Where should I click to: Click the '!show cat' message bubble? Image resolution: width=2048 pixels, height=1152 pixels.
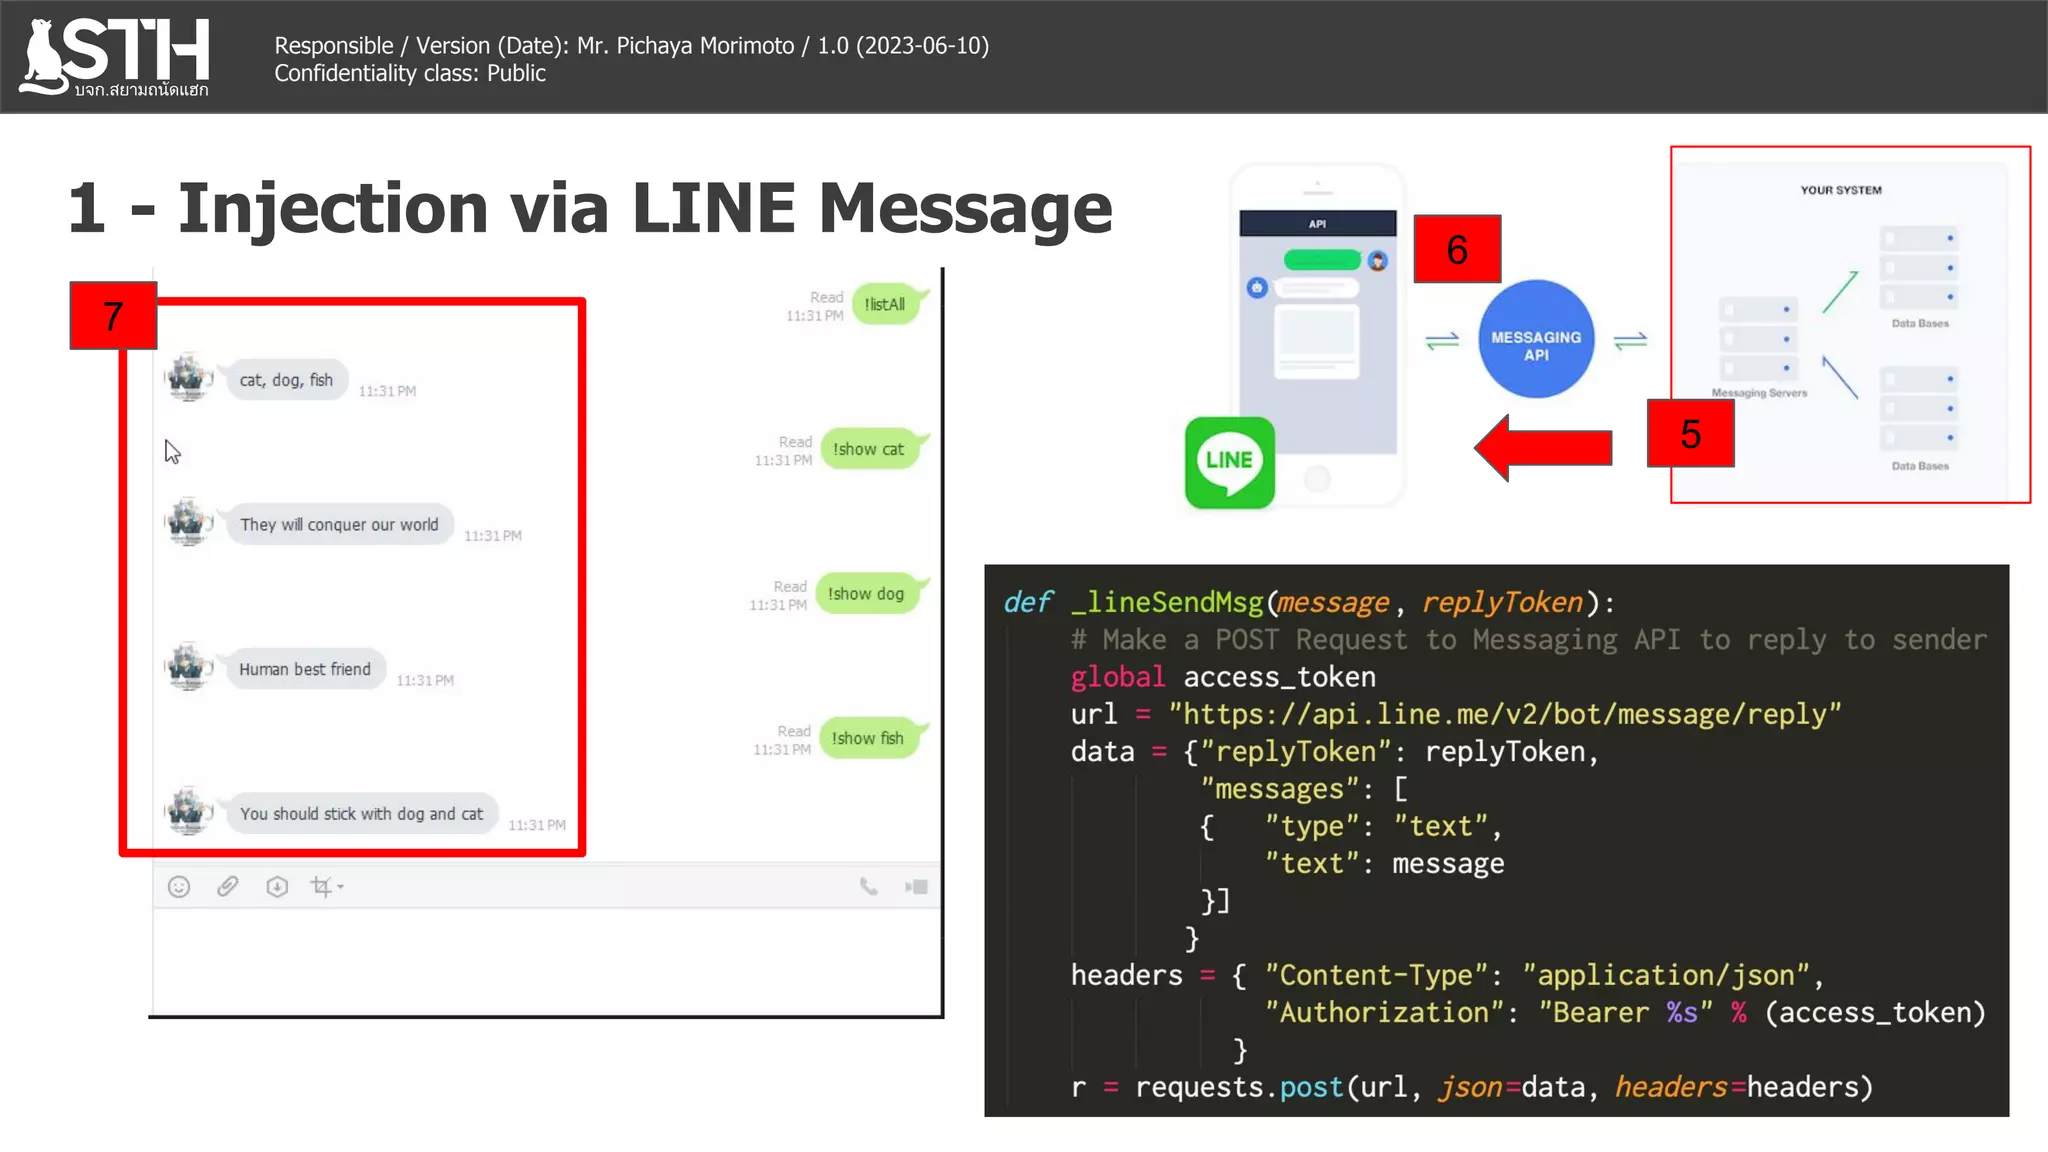tap(868, 449)
